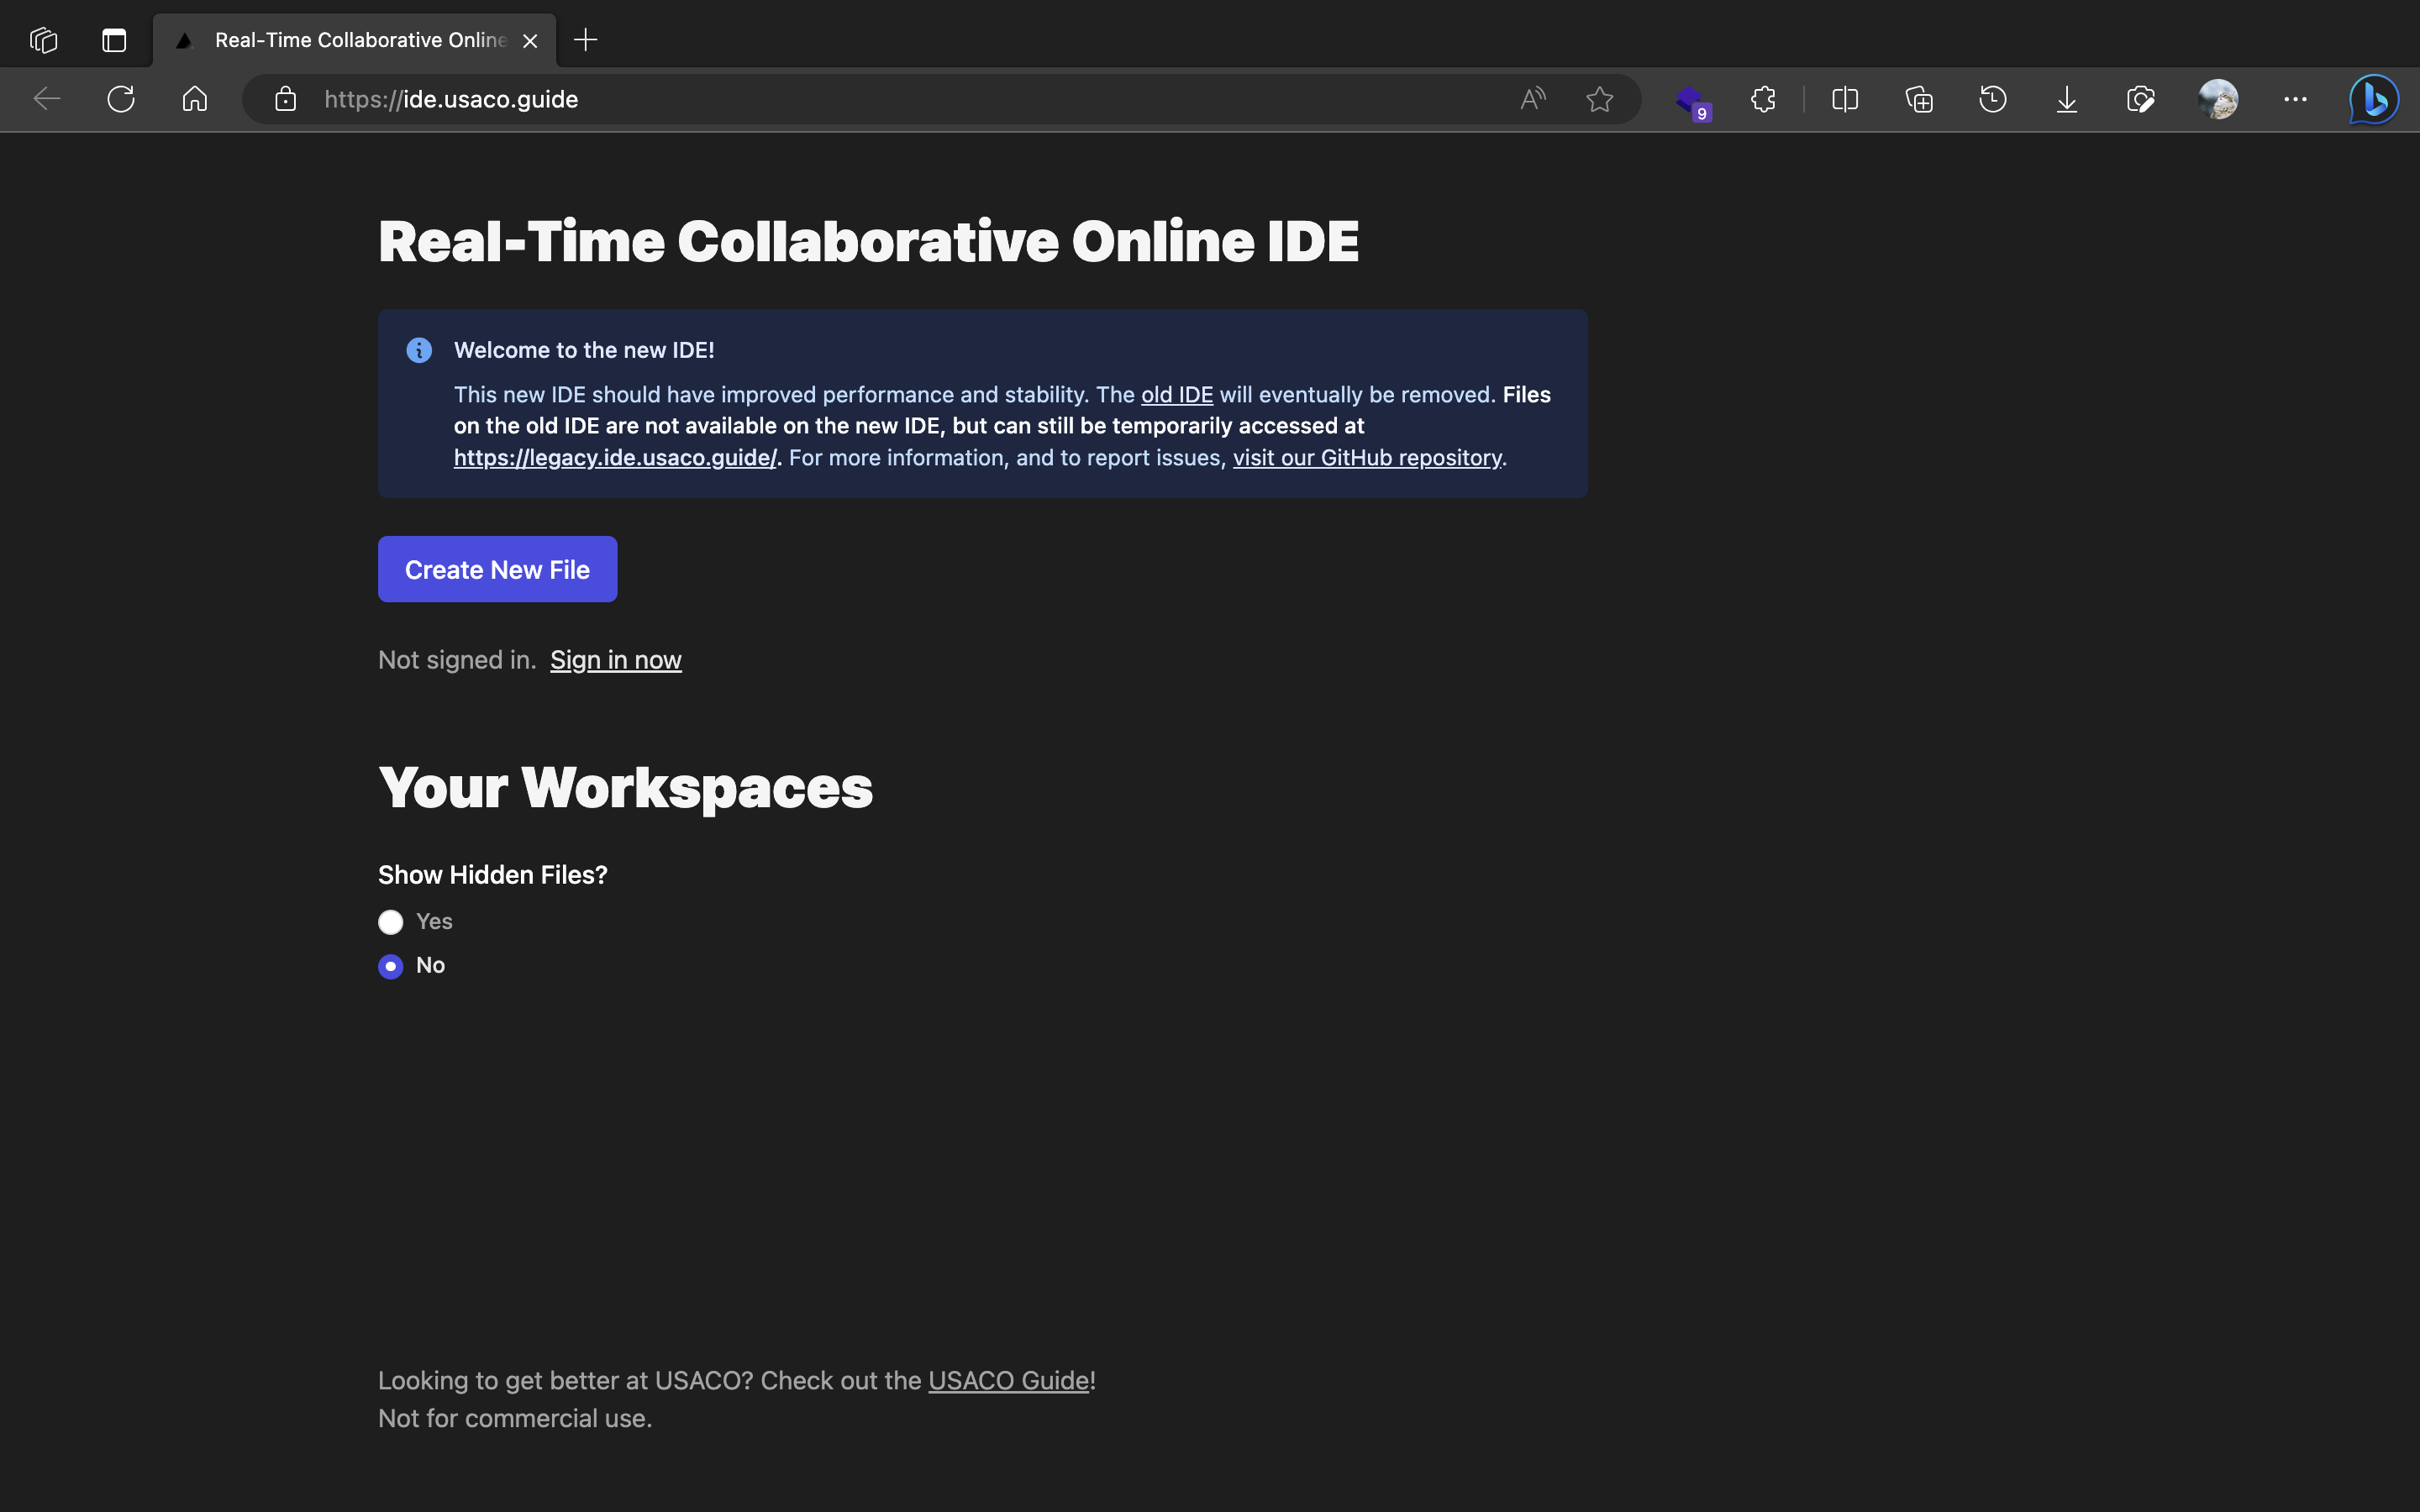Open the Extensions puzzle icon
The height and width of the screenshot is (1512, 2420).
pos(1763,99)
